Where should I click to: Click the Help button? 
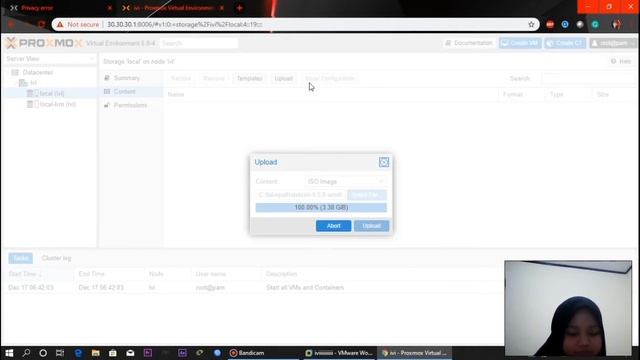coord(621,61)
